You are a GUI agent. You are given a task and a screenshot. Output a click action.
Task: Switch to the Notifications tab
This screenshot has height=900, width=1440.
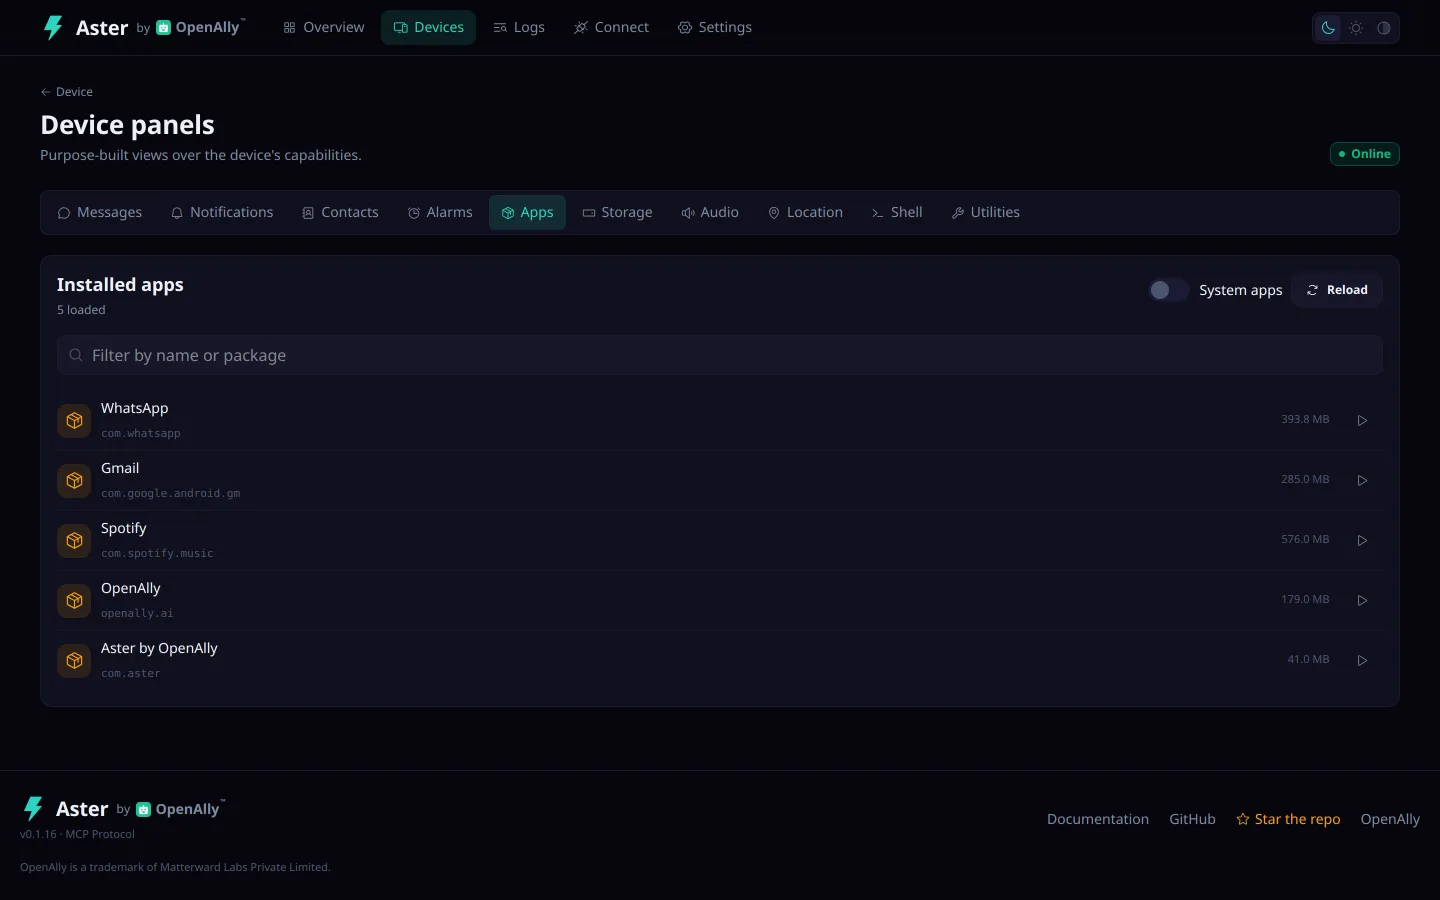pyautogui.click(x=222, y=212)
